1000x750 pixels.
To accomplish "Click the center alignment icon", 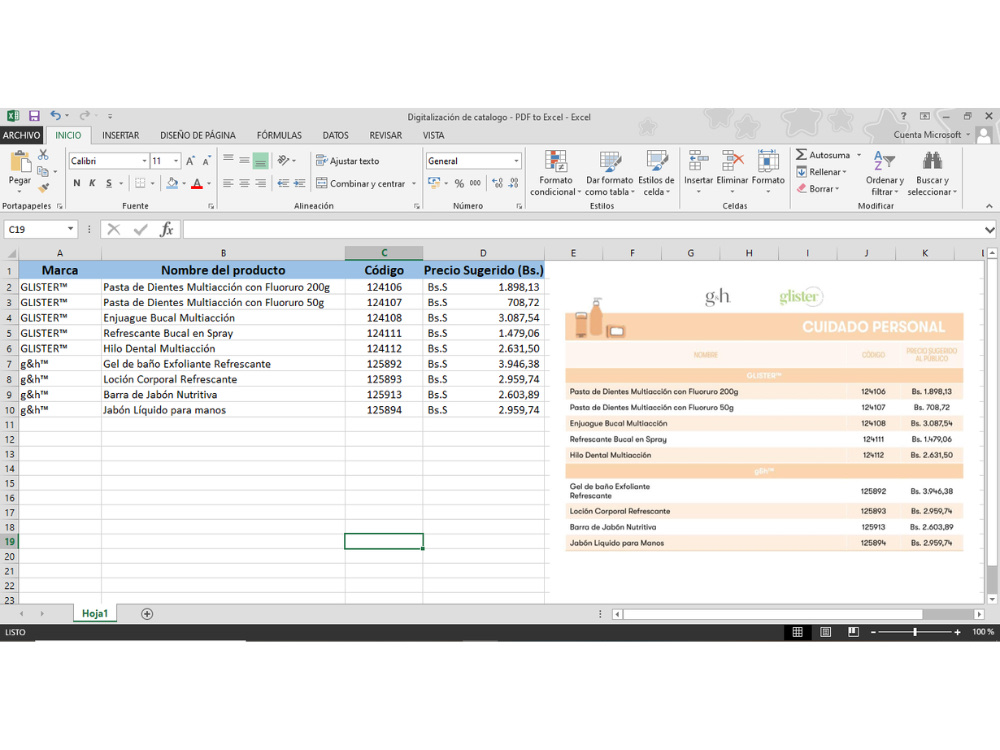I will click(244, 184).
